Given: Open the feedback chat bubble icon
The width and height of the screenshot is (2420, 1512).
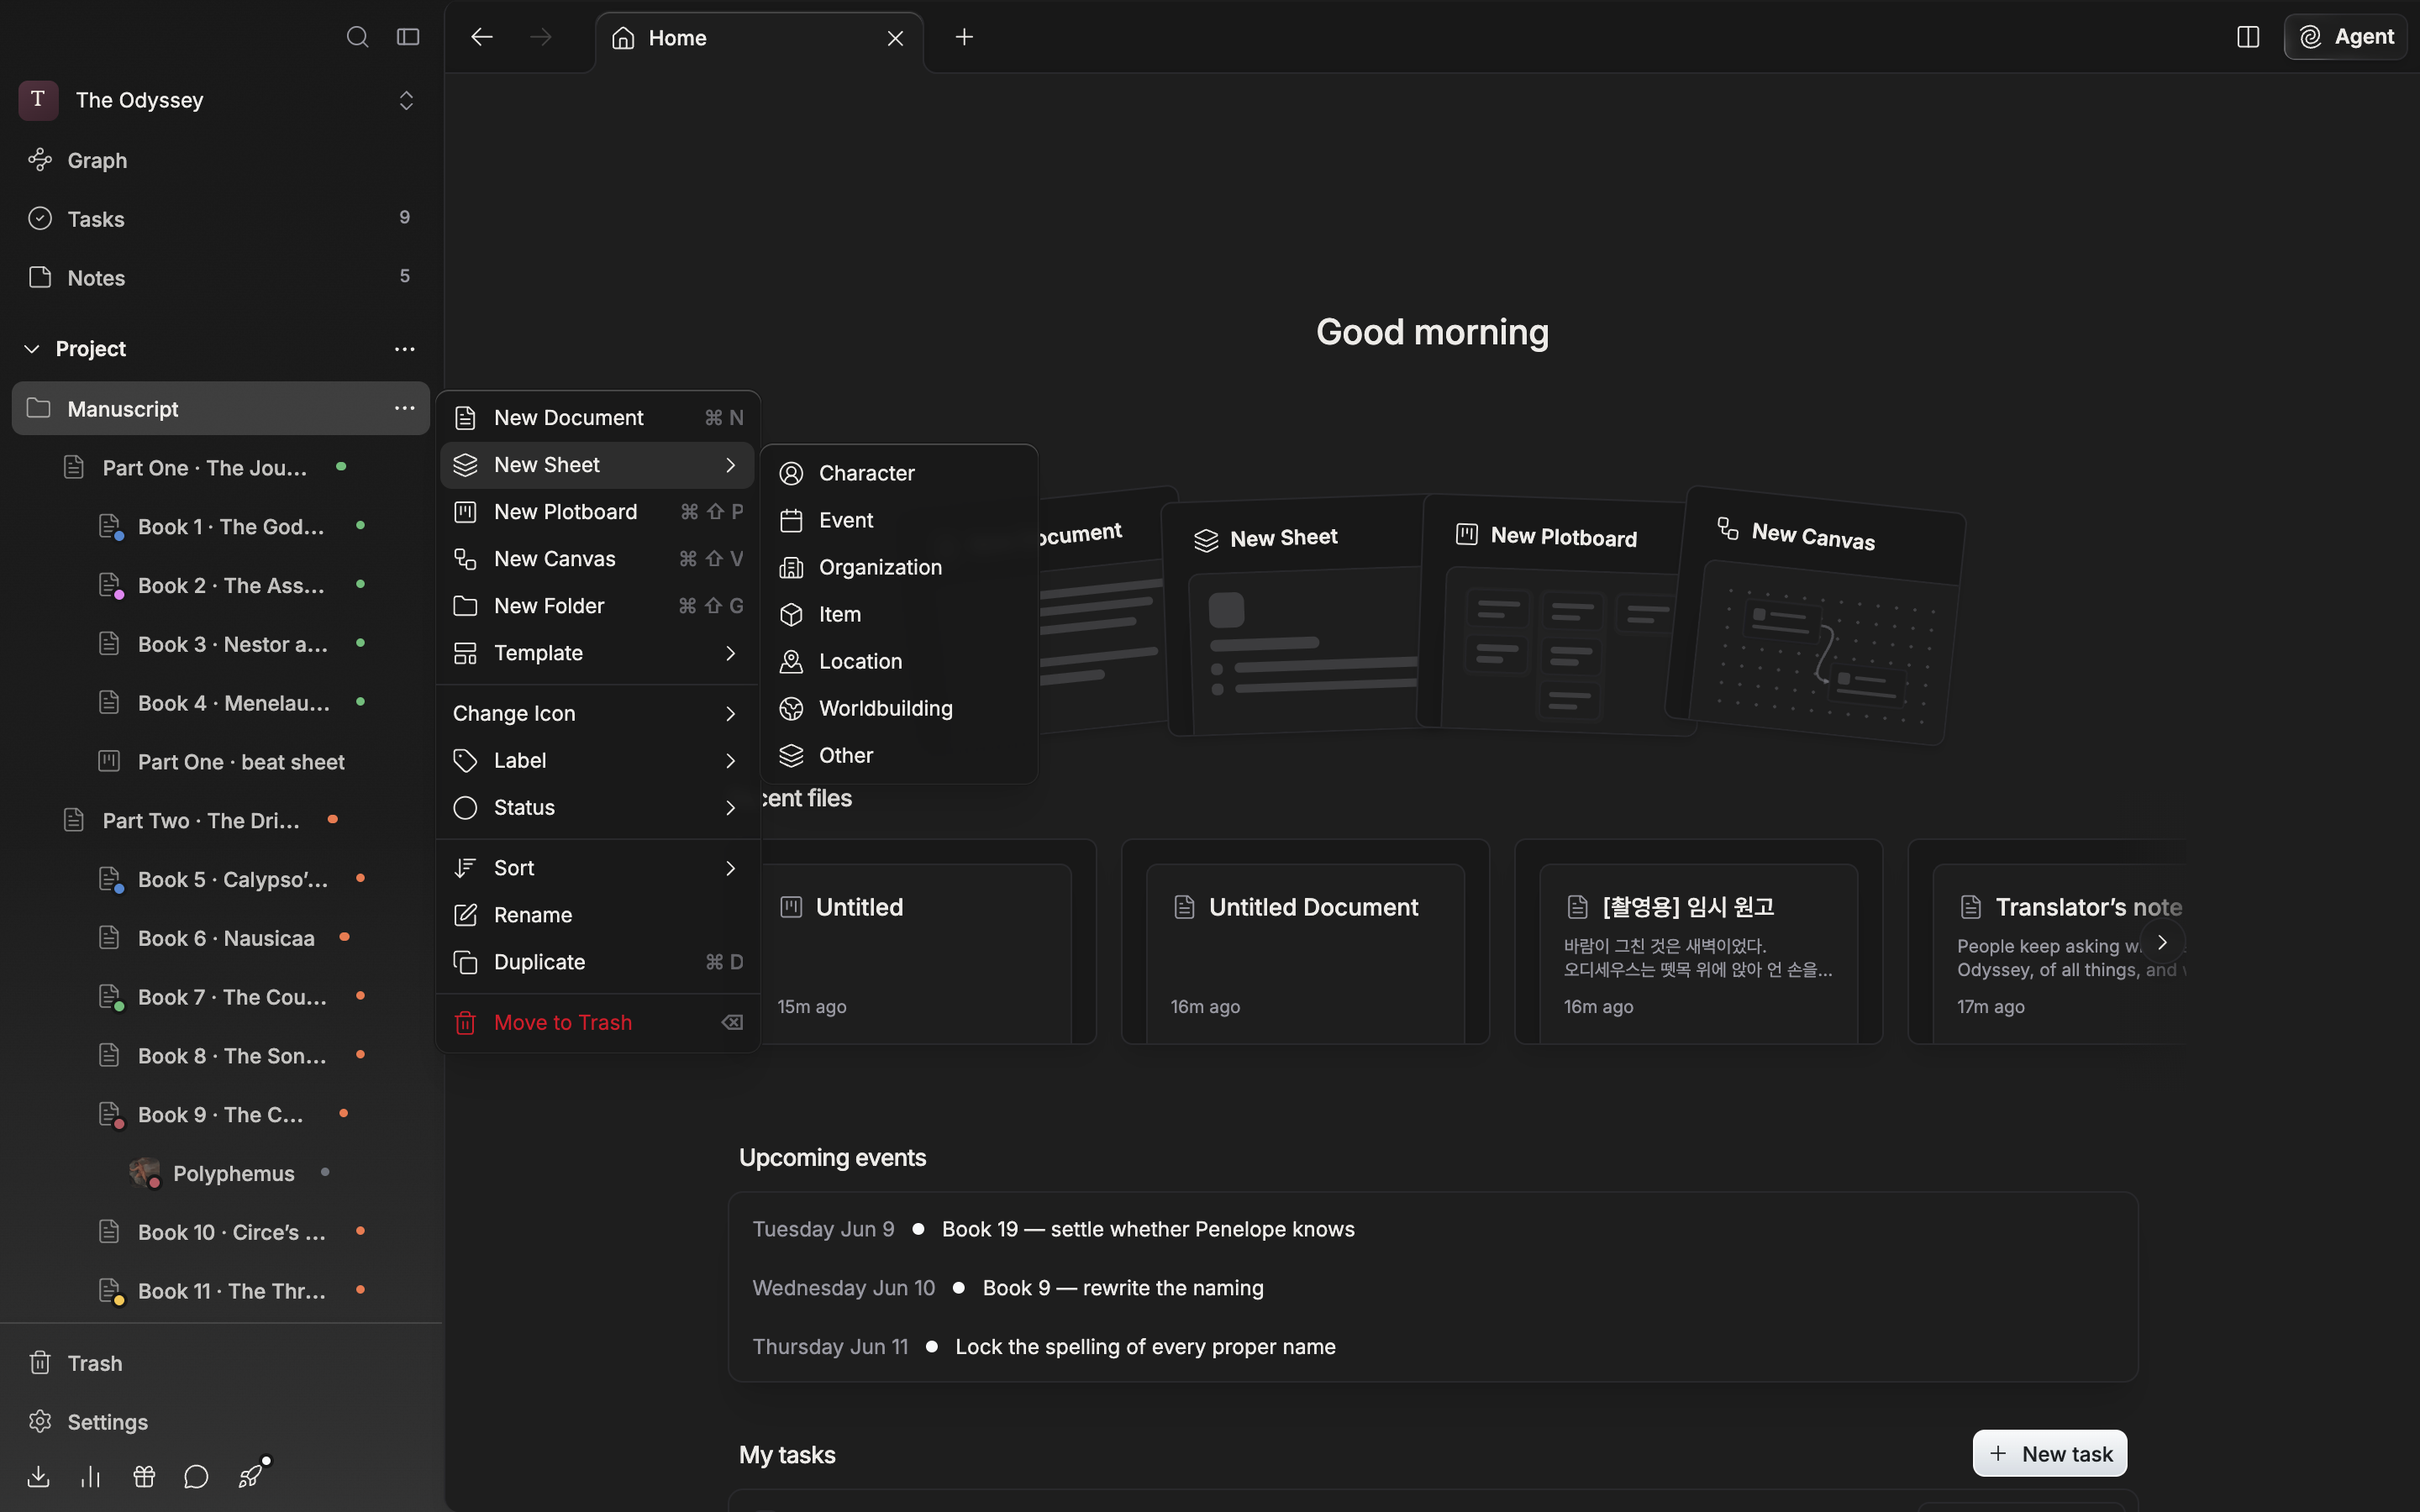Looking at the screenshot, I should tap(196, 1476).
